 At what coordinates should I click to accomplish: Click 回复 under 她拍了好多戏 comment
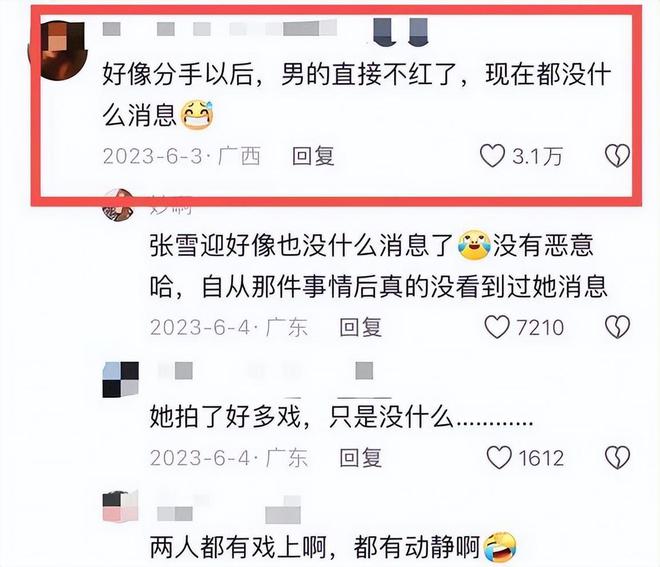361,458
